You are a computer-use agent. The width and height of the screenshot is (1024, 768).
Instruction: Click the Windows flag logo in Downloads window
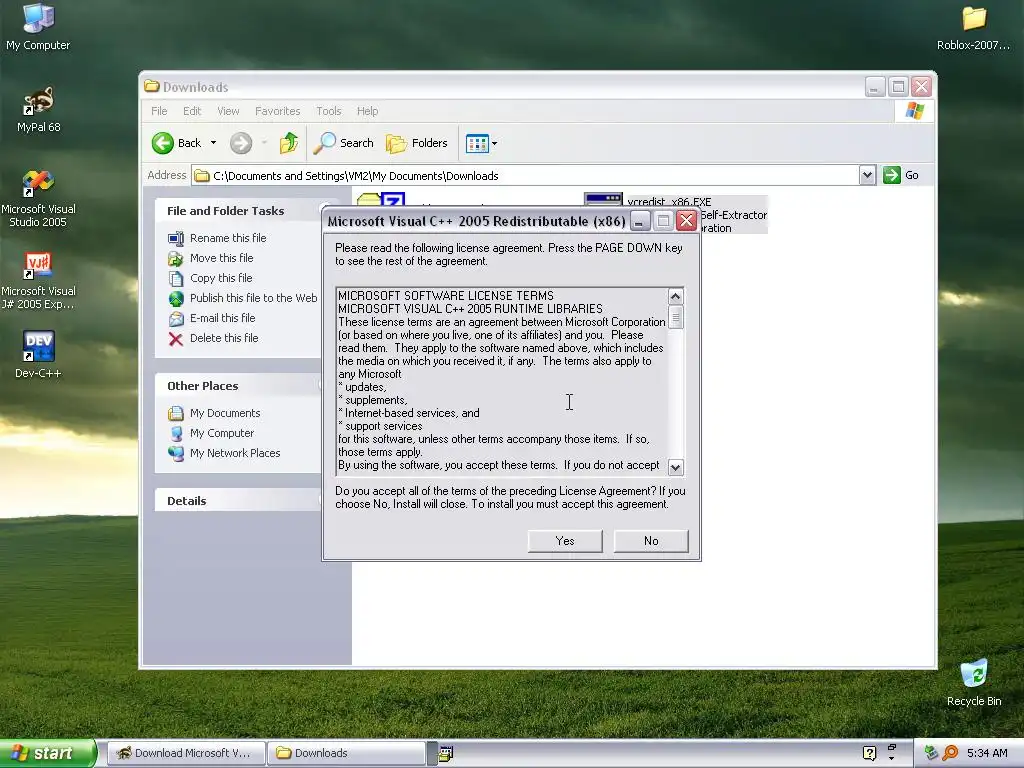[914, 111]
